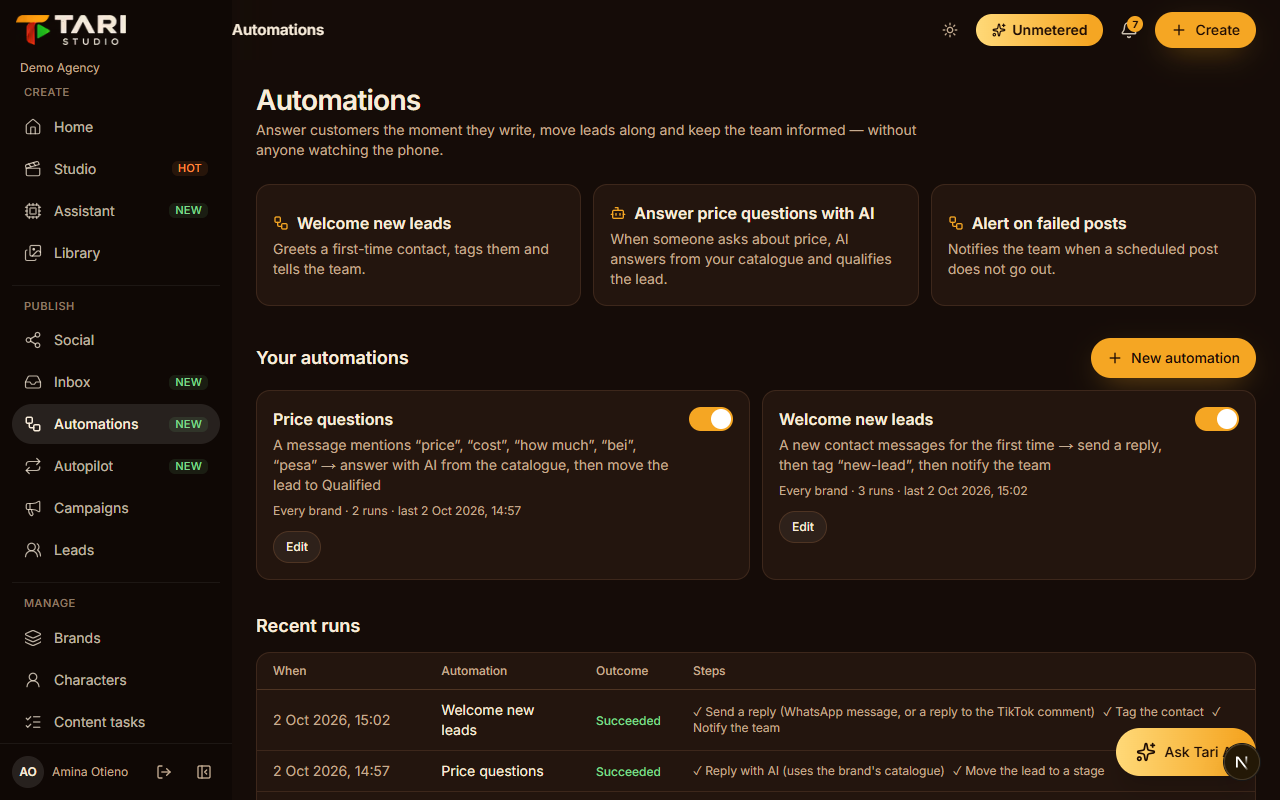Click the TARI Studio logo
Screen dimensions: 1280x800
click(x=71, y=30)
